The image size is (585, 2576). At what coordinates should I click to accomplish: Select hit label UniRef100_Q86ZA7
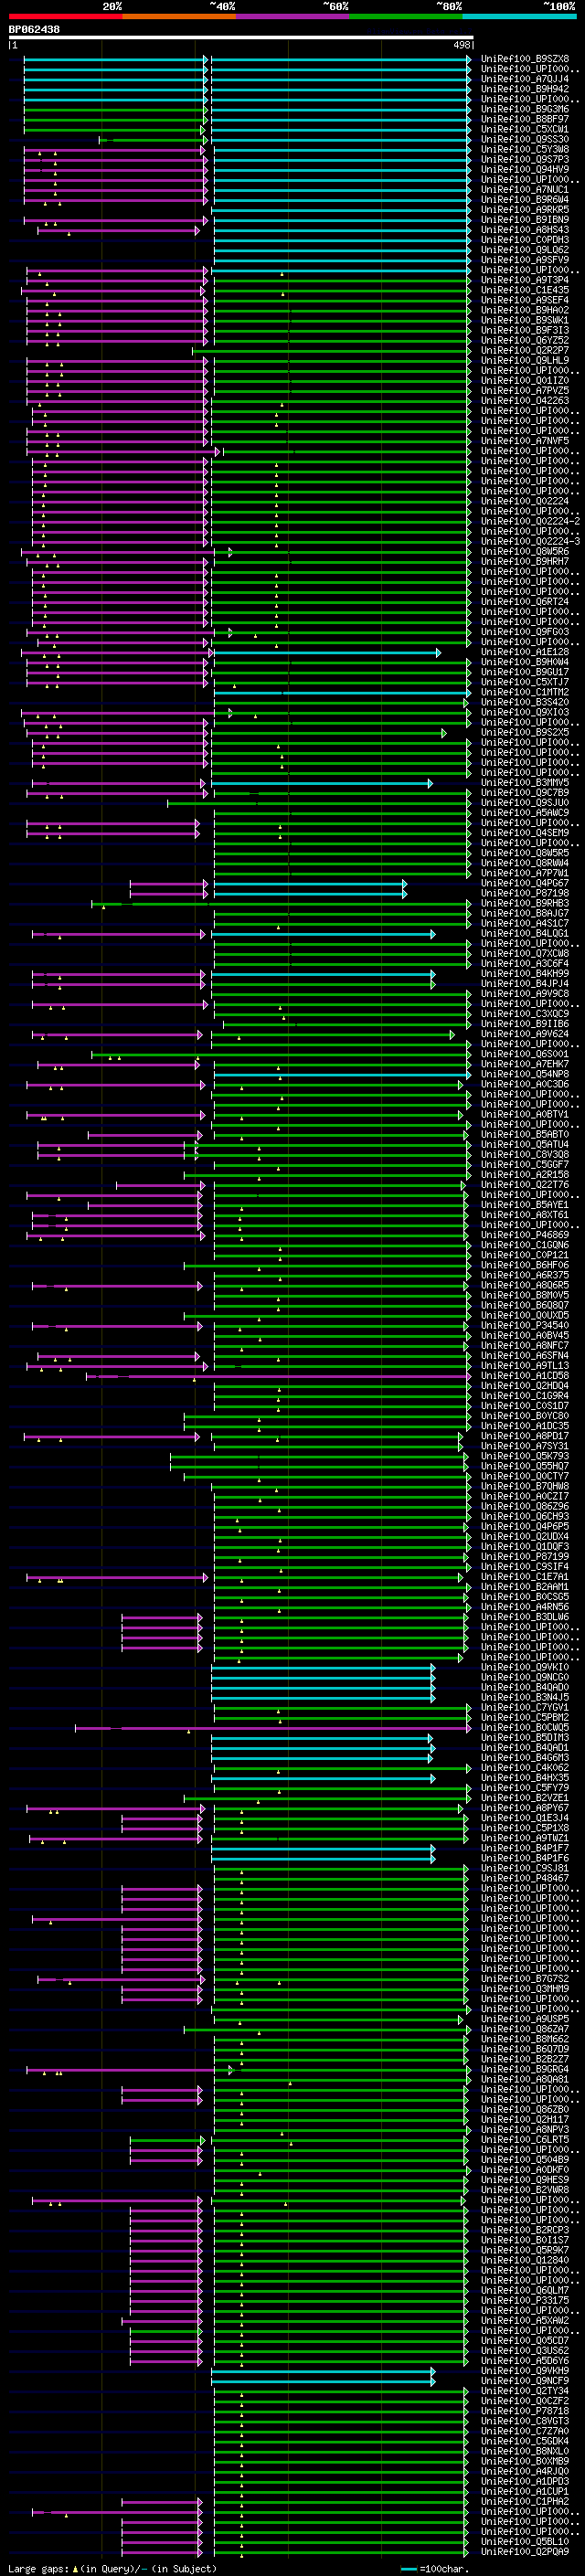click(525, 2030)
